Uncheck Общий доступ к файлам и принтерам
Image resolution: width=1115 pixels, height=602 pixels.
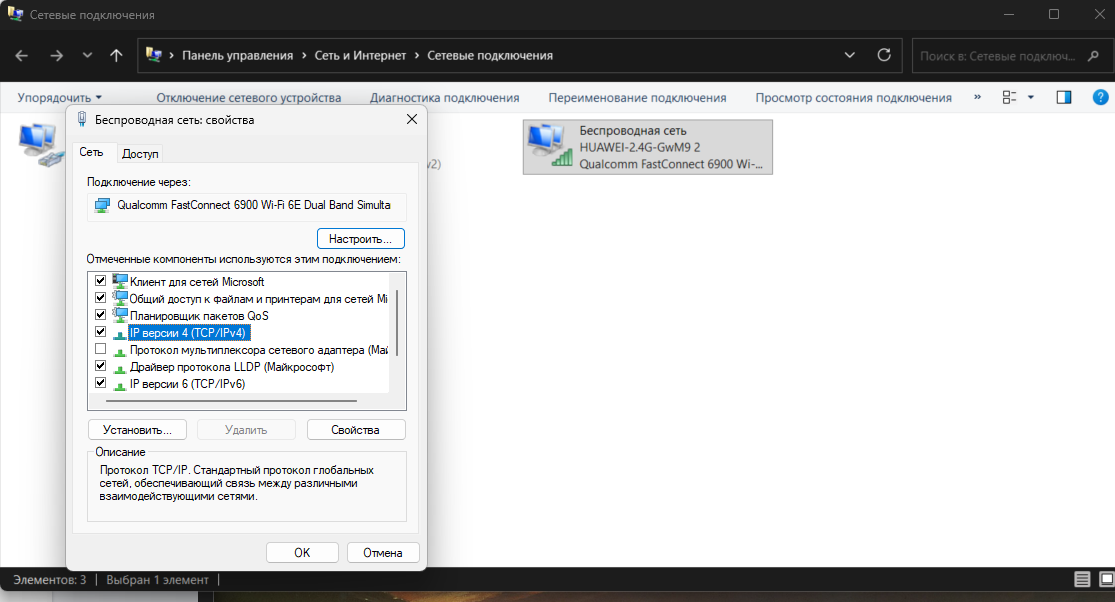pos(100,298)
